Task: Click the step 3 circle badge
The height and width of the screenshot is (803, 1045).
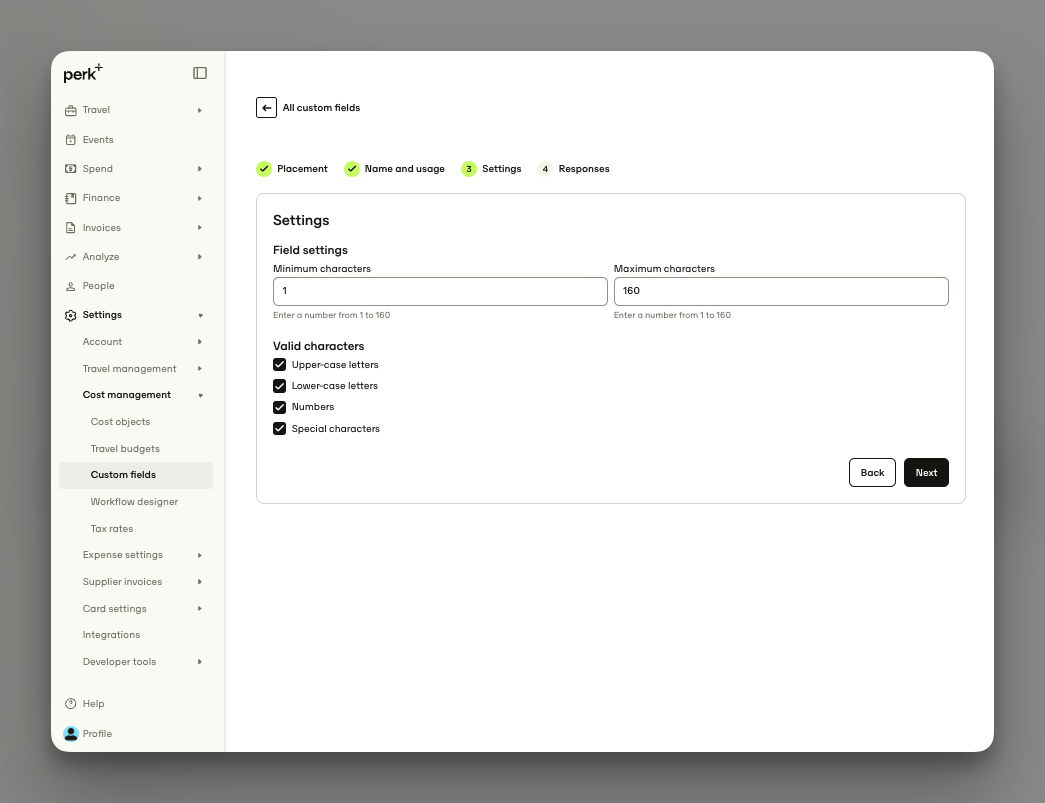Action: coord(469,169)
